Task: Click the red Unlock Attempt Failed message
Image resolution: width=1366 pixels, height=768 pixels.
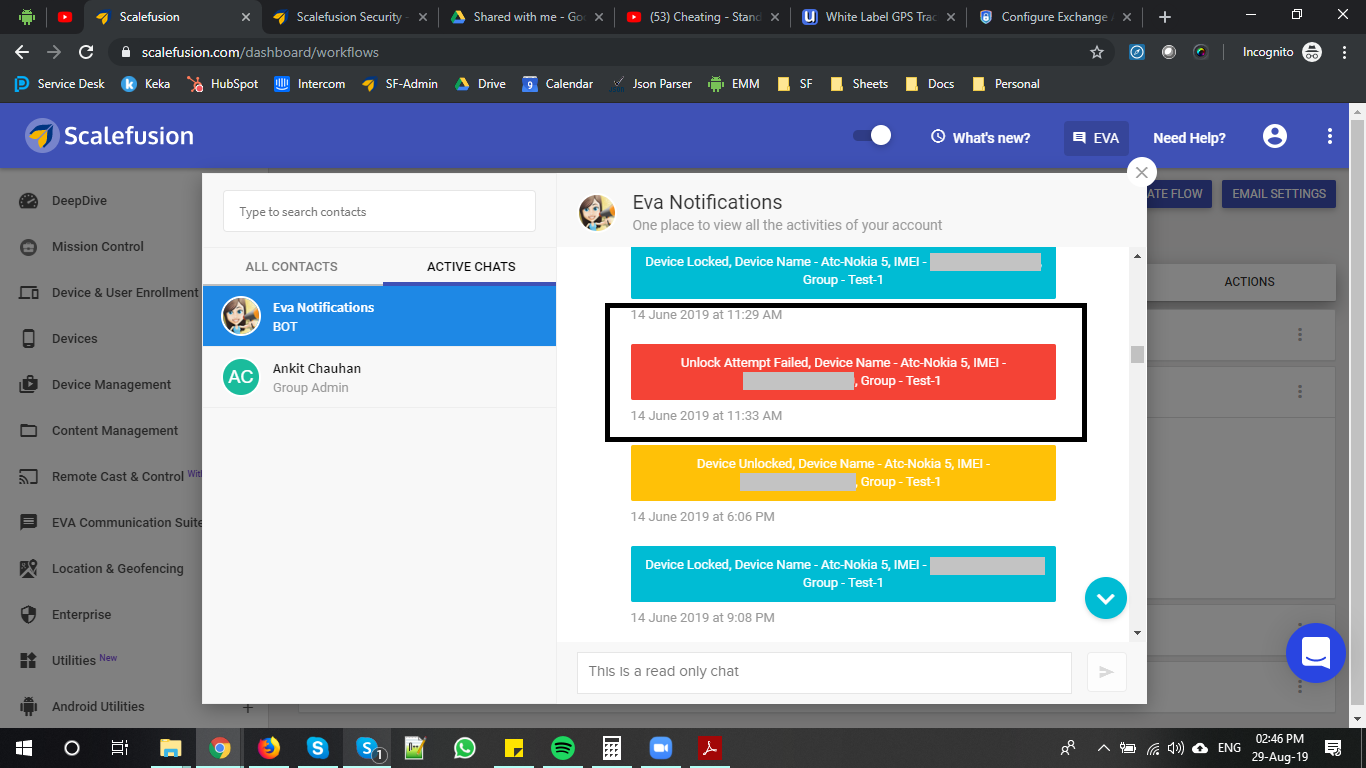Action: (x=843, y=372)
